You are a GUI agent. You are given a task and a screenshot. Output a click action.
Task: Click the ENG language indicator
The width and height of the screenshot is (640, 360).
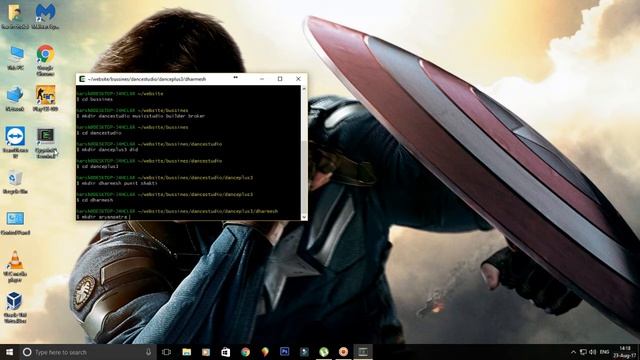click(x=604, y=352)
